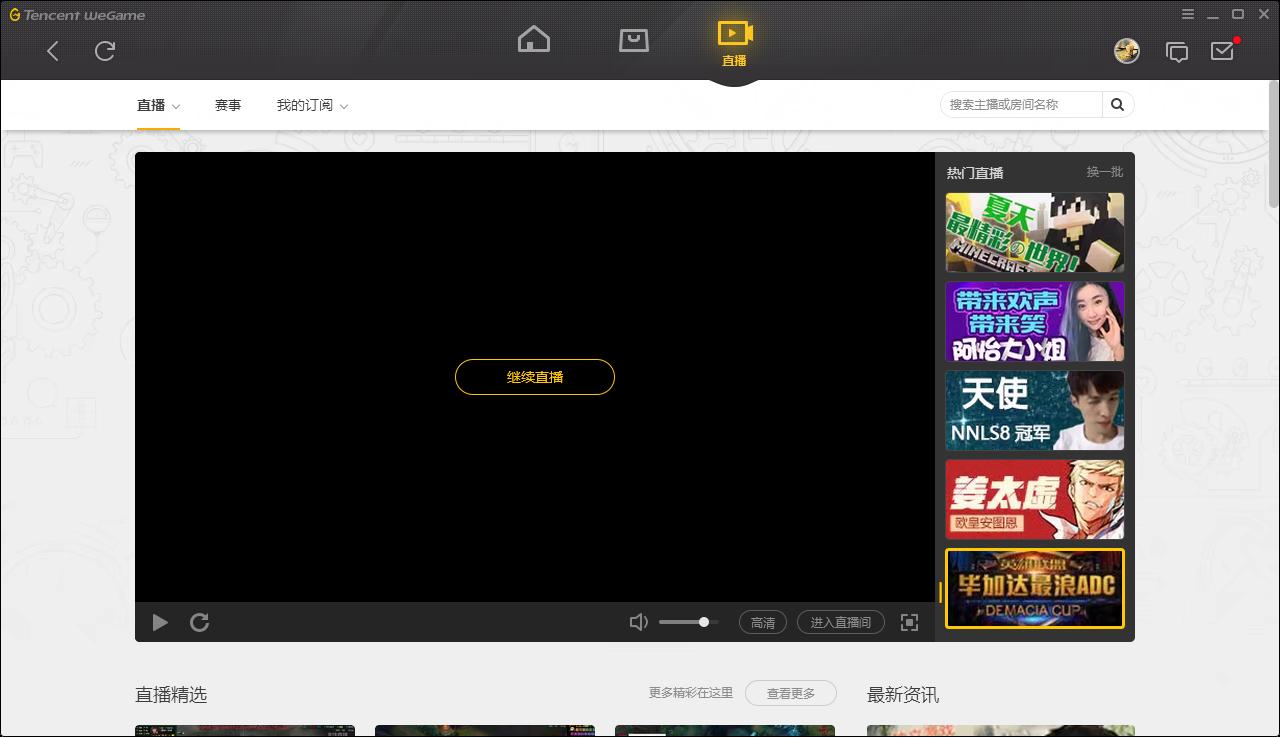1280x737 pixels.
Task: Navigate home using the house icon
Action: tap(534, 39)
